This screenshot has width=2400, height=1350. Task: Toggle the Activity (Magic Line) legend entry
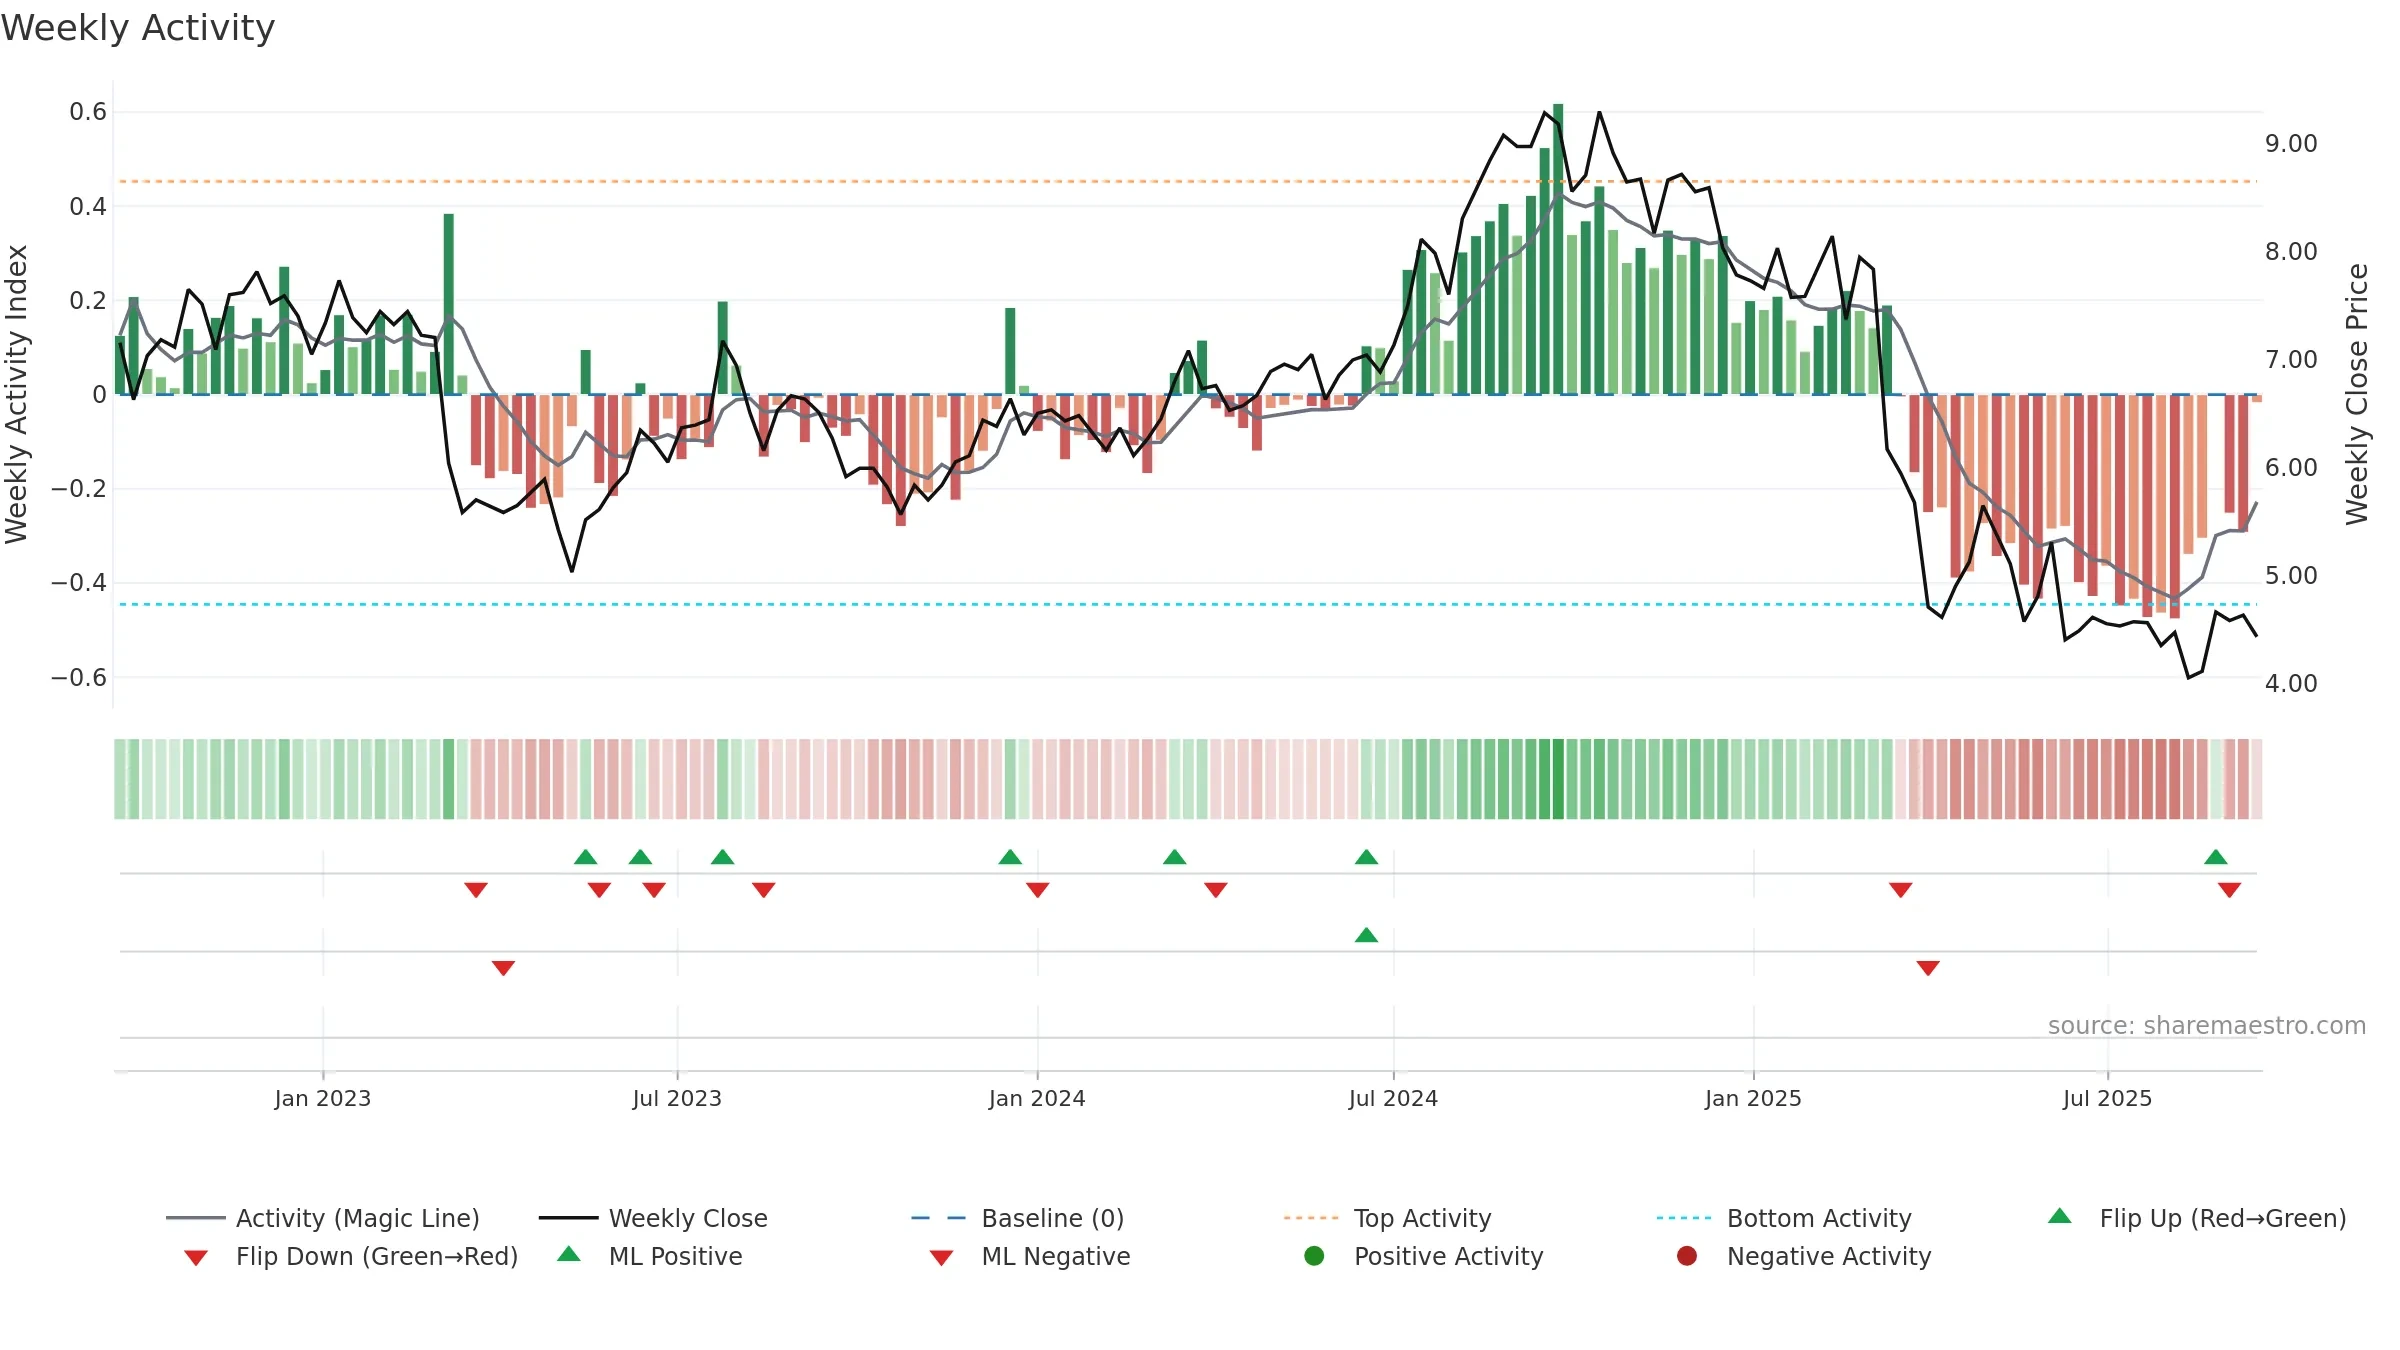pos(322,1218)
